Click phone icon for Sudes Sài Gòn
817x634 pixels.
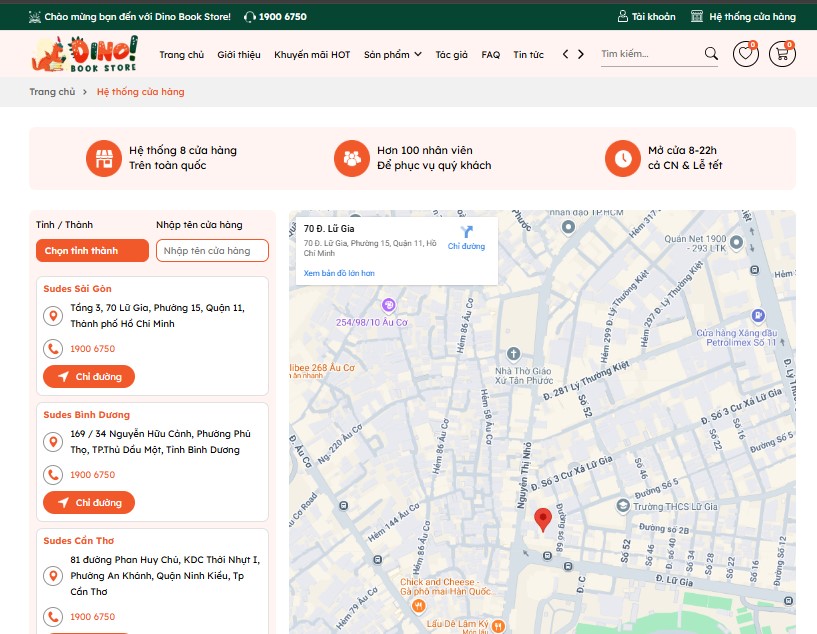(x=53, y=349)
